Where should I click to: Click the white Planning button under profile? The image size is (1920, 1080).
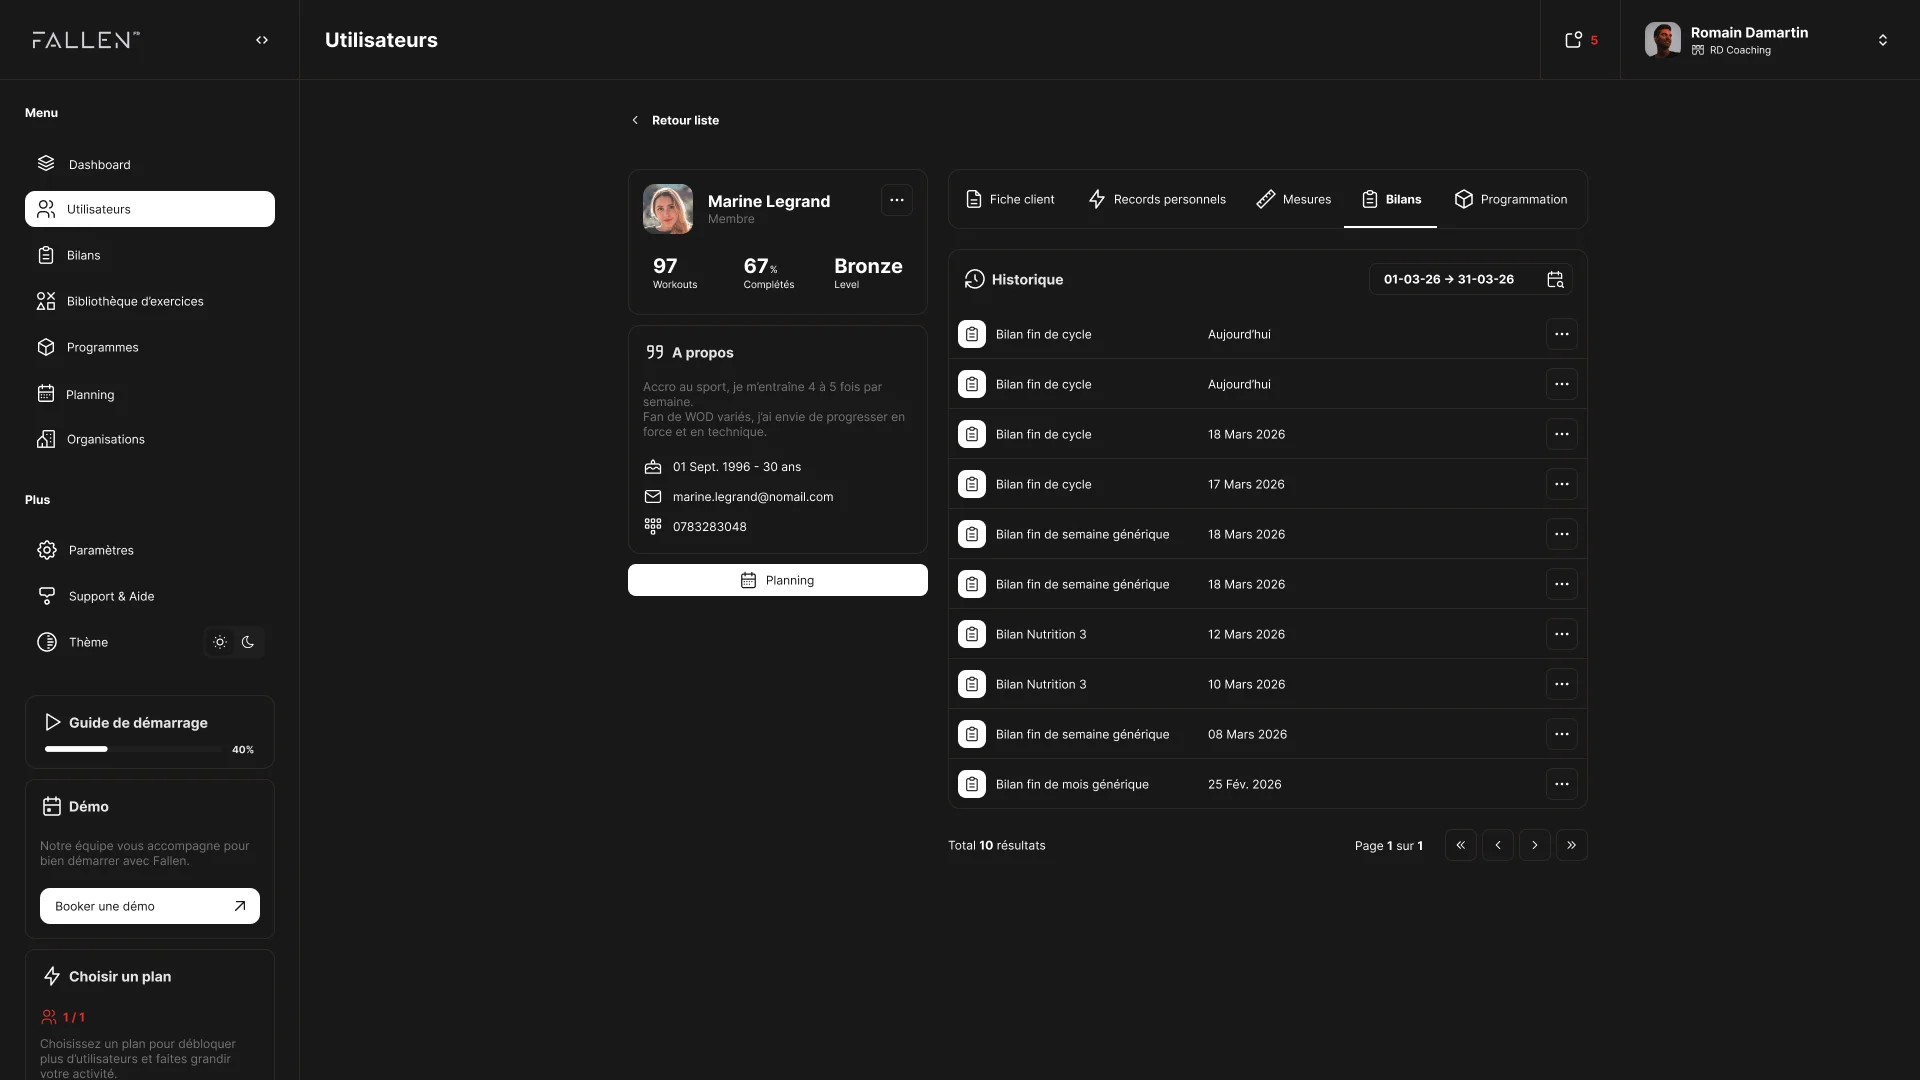pyautogui.click(x=778, y=580)
